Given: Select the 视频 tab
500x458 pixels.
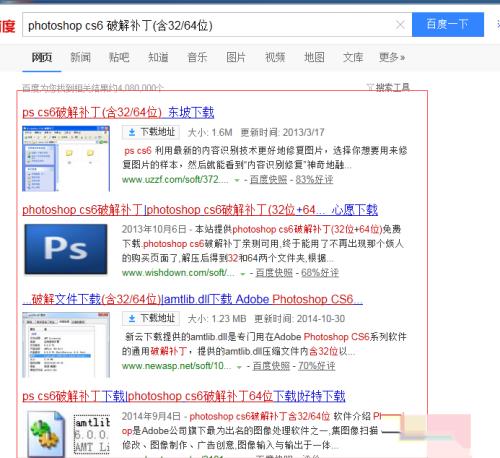Looking at the screenshot, I should (275, 57).
